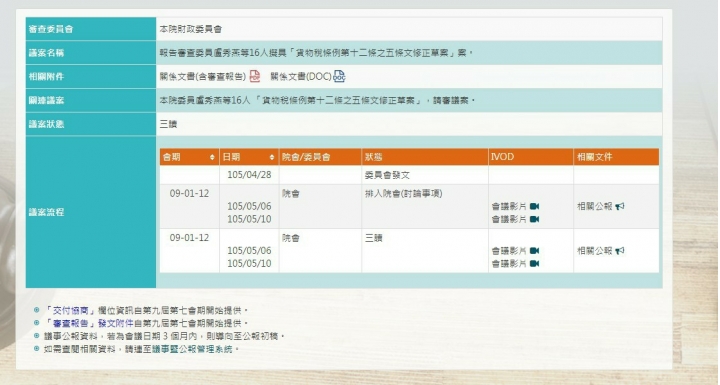
Task: Click the 院會/委員會 column header
Action: (320, 157)
